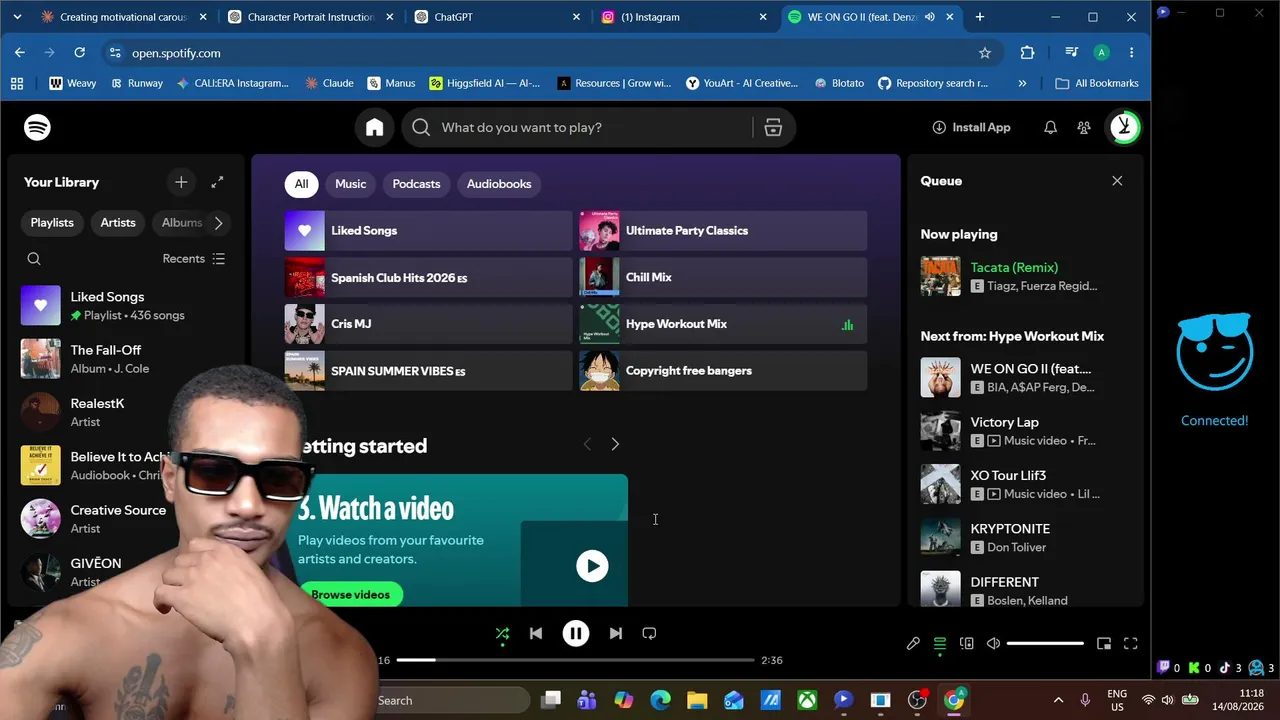Open Chrome media controls icon
1280x720 pixels.
(1071, 53)
